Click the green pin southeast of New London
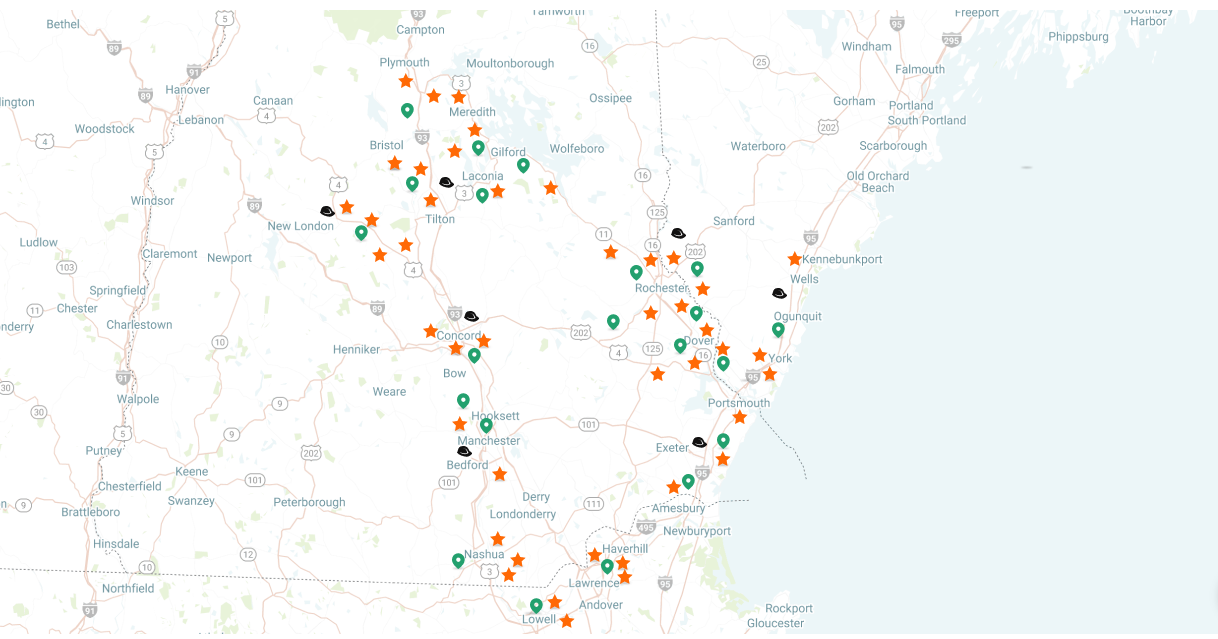1218x639 pixels. [361, 232]
